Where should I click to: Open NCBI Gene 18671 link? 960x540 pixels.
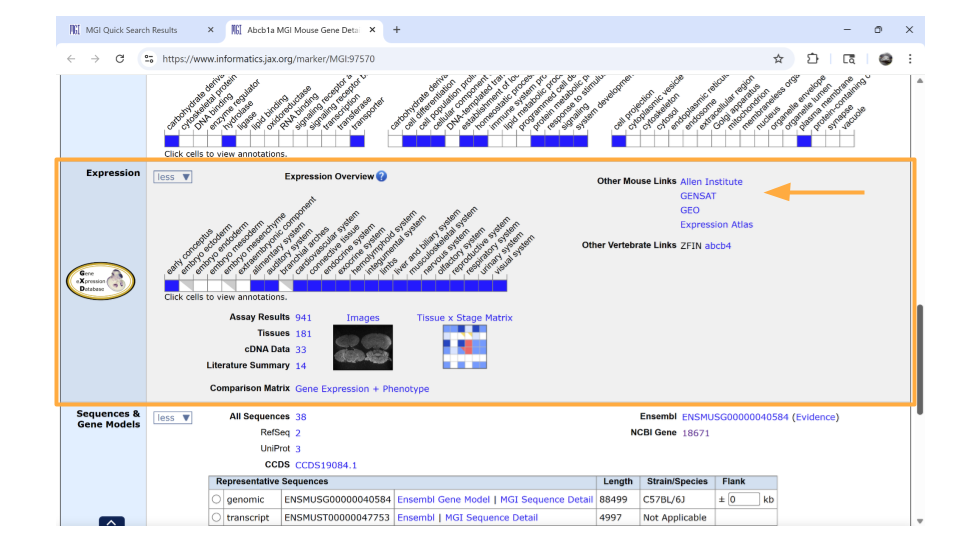coord(696,433)
